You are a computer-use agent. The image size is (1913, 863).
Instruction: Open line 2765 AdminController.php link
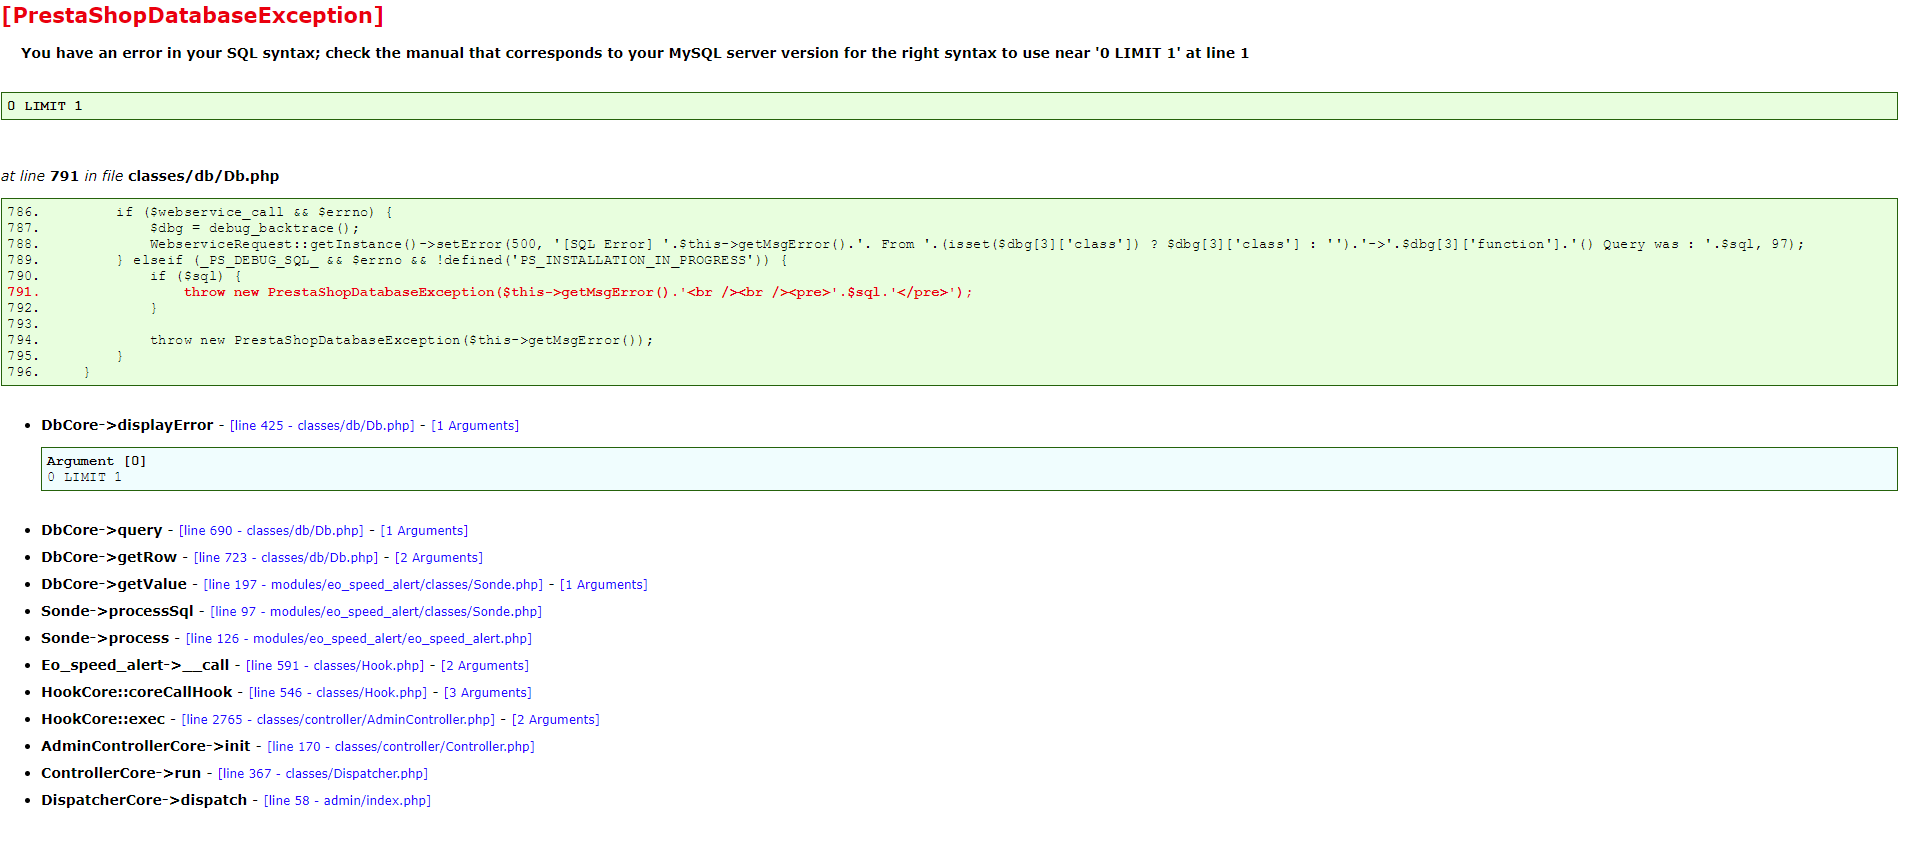coord(339,720)
